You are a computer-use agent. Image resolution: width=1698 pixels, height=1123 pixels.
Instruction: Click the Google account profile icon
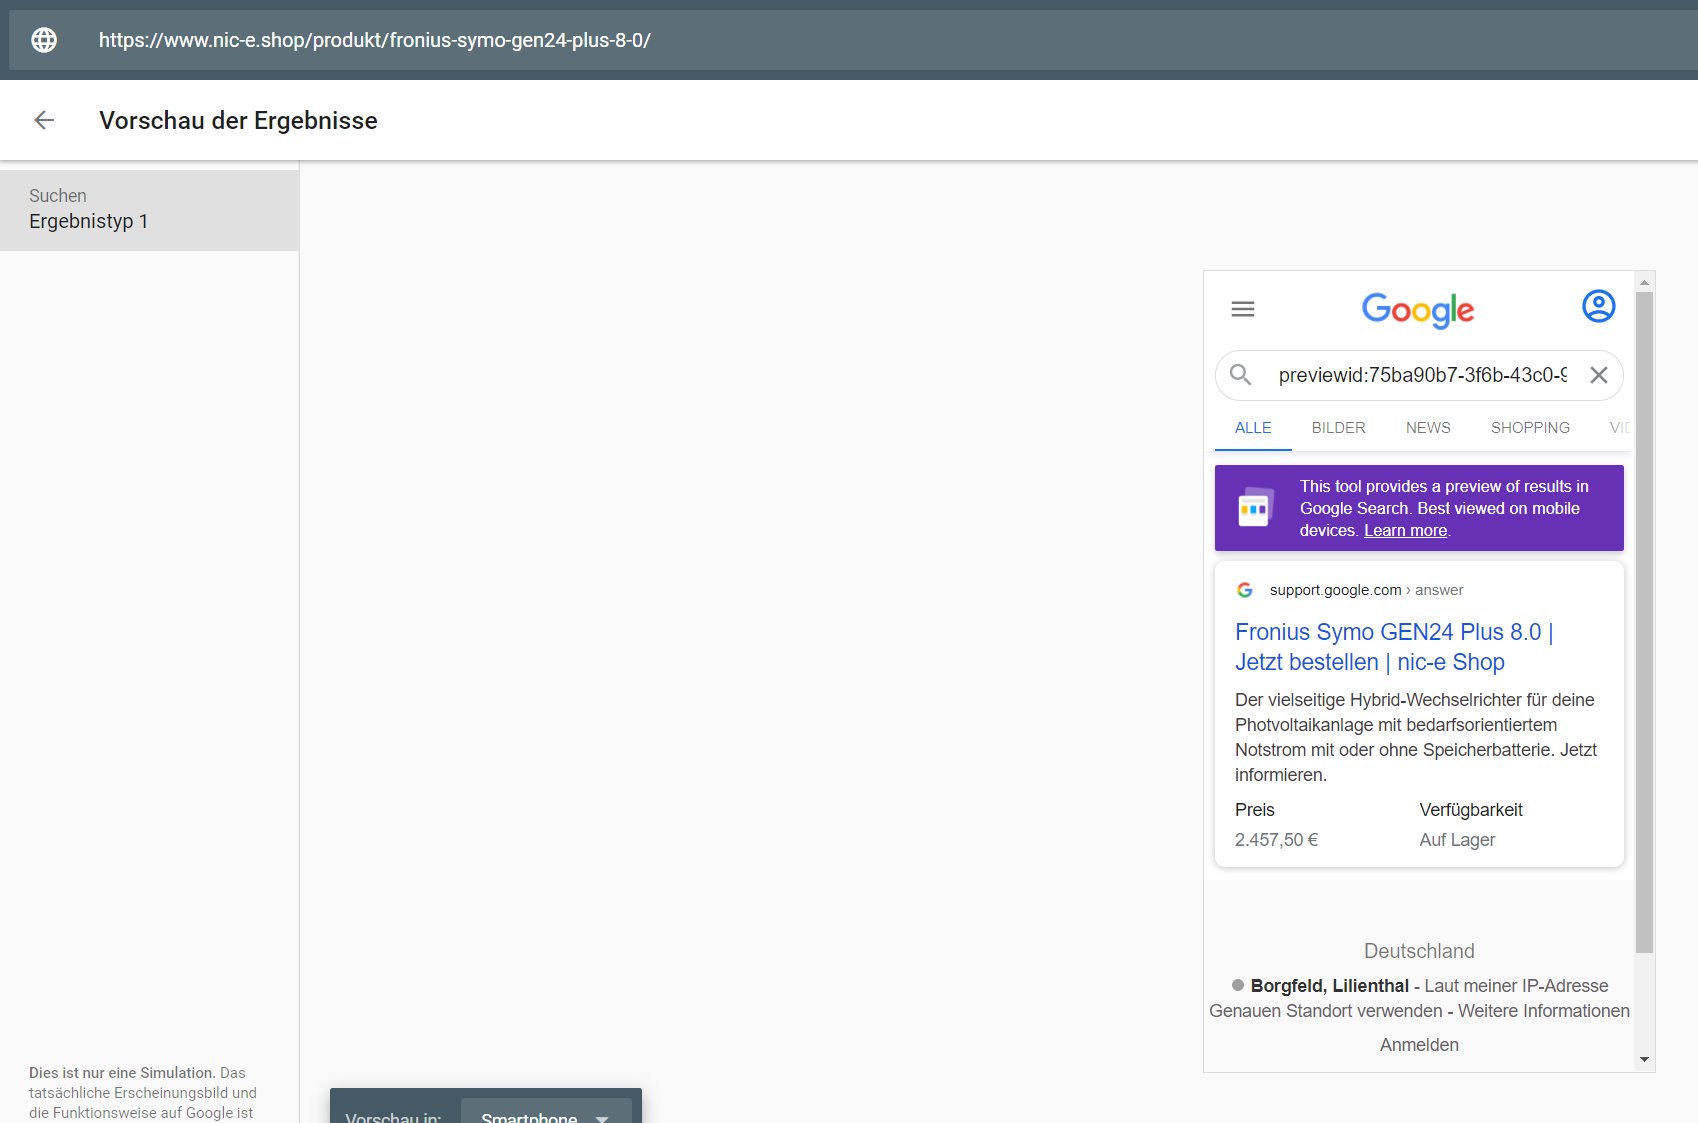tap(1598, 306)
